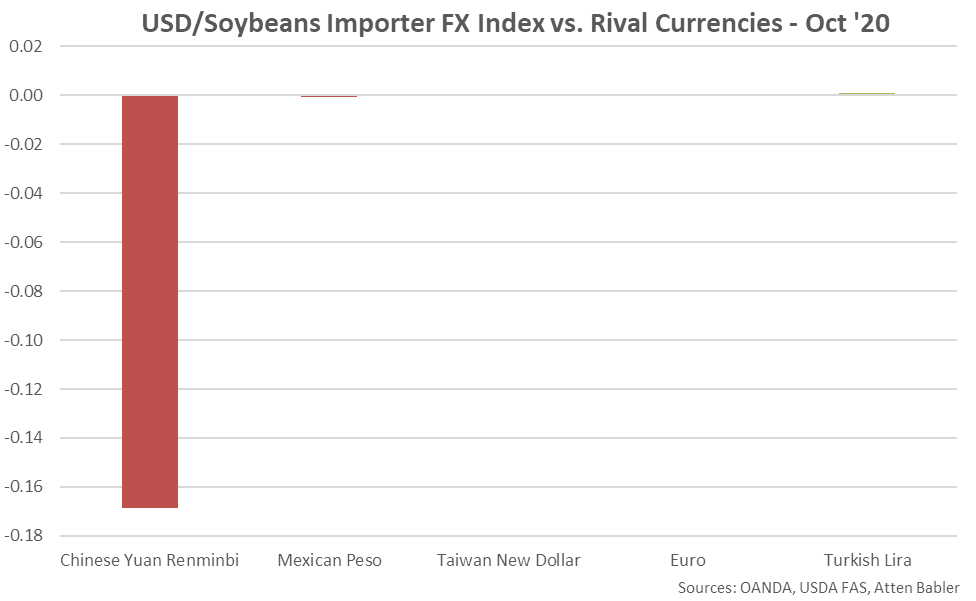Screen dimensions: 976x601
Task: Select the thin Mexican Peso bar
Action: click(329, 96)
